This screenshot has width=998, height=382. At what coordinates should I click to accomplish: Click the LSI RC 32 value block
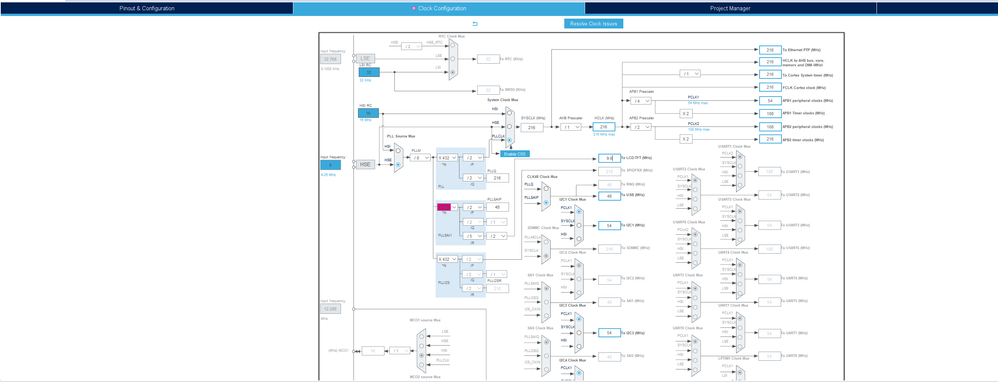pyautogui.click(x=369, y=72)
